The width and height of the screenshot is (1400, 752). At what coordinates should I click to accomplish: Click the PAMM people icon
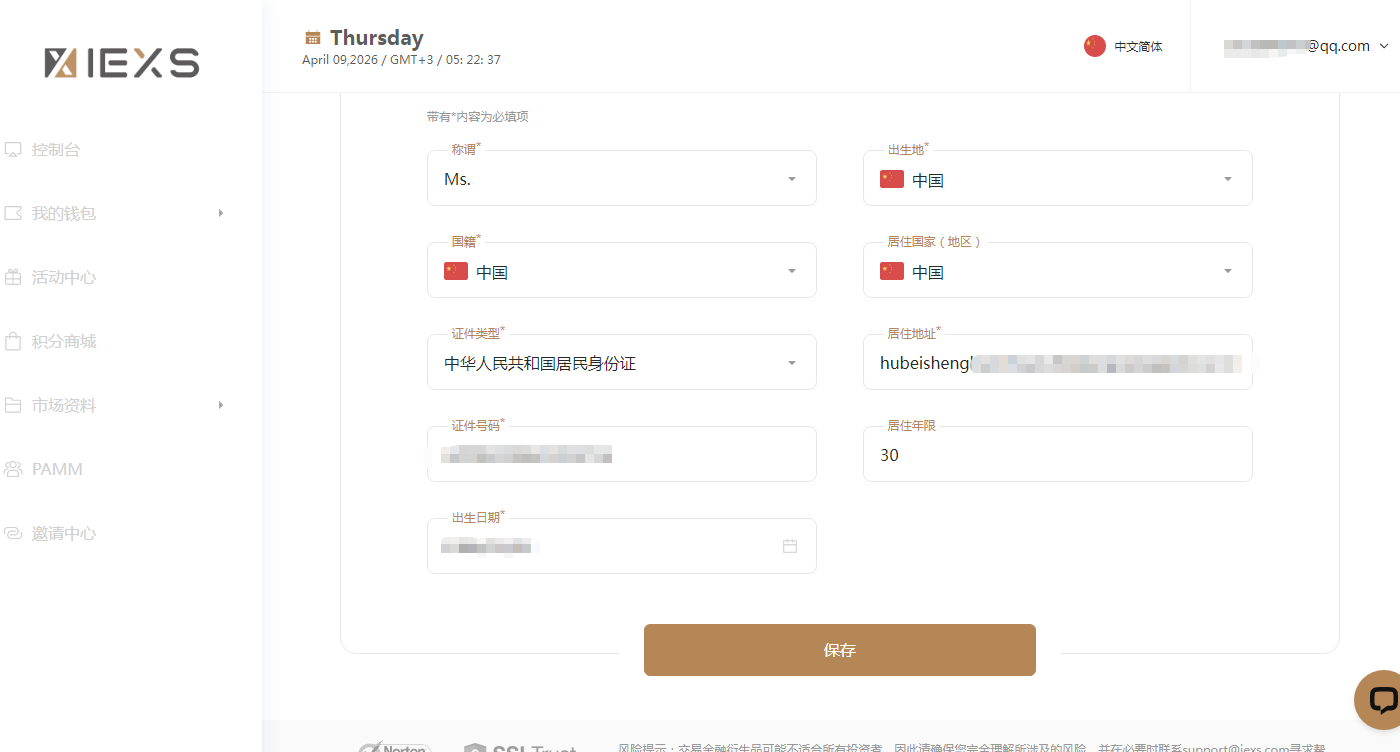point(13,470)
